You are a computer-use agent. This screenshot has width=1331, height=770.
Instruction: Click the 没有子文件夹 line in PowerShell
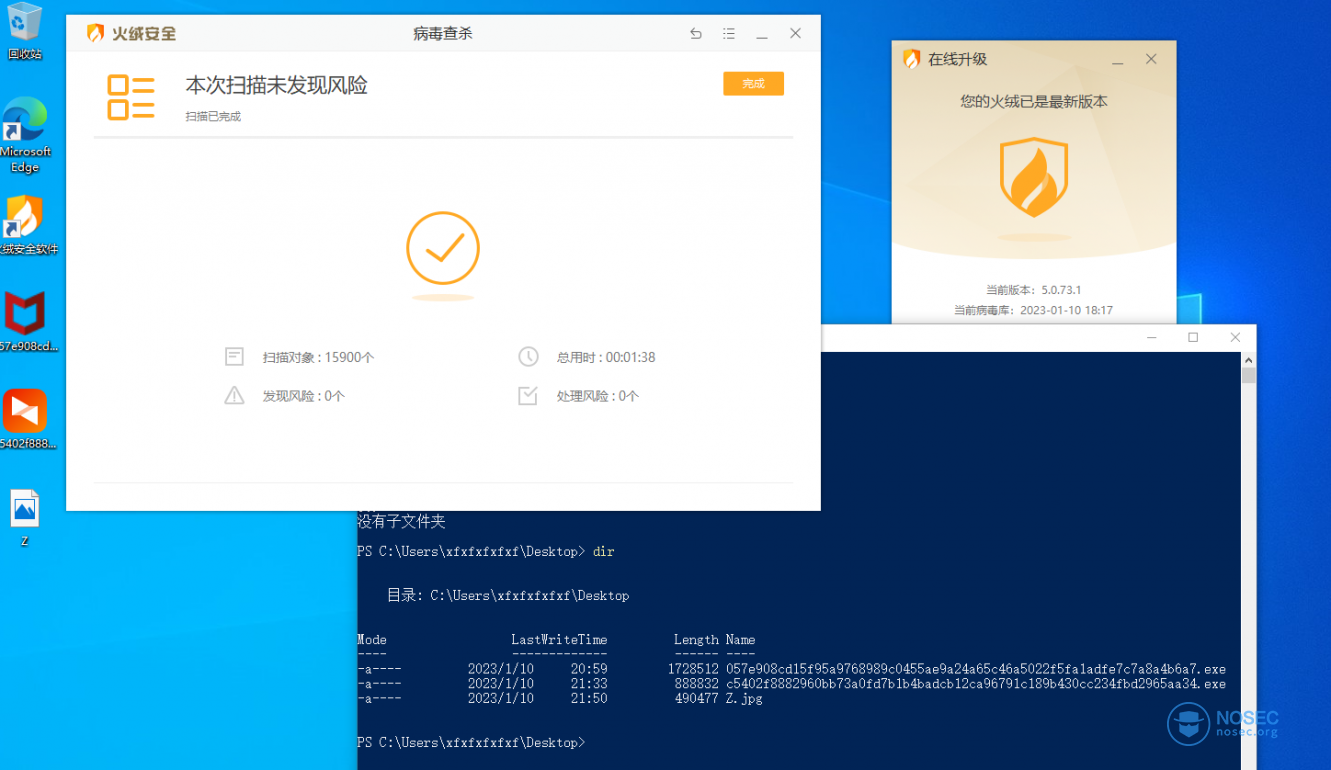click(401, 521)
